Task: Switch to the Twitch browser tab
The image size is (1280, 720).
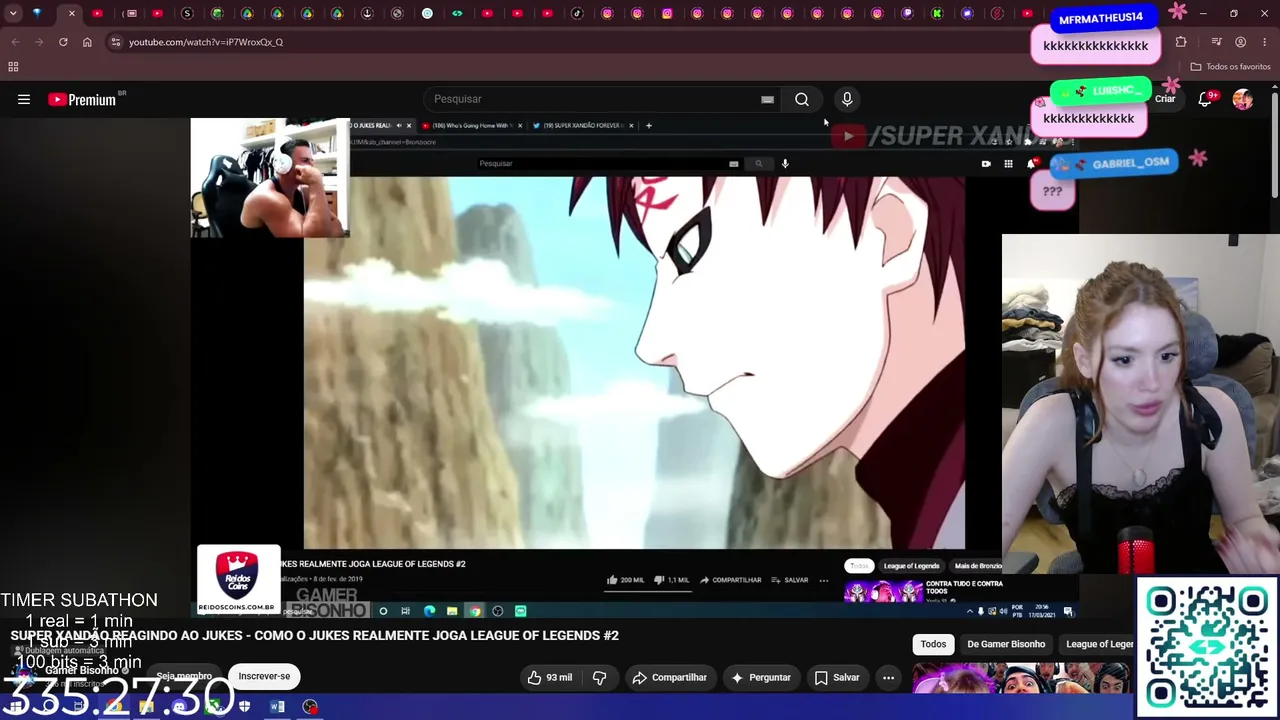Action: (907, 13)
